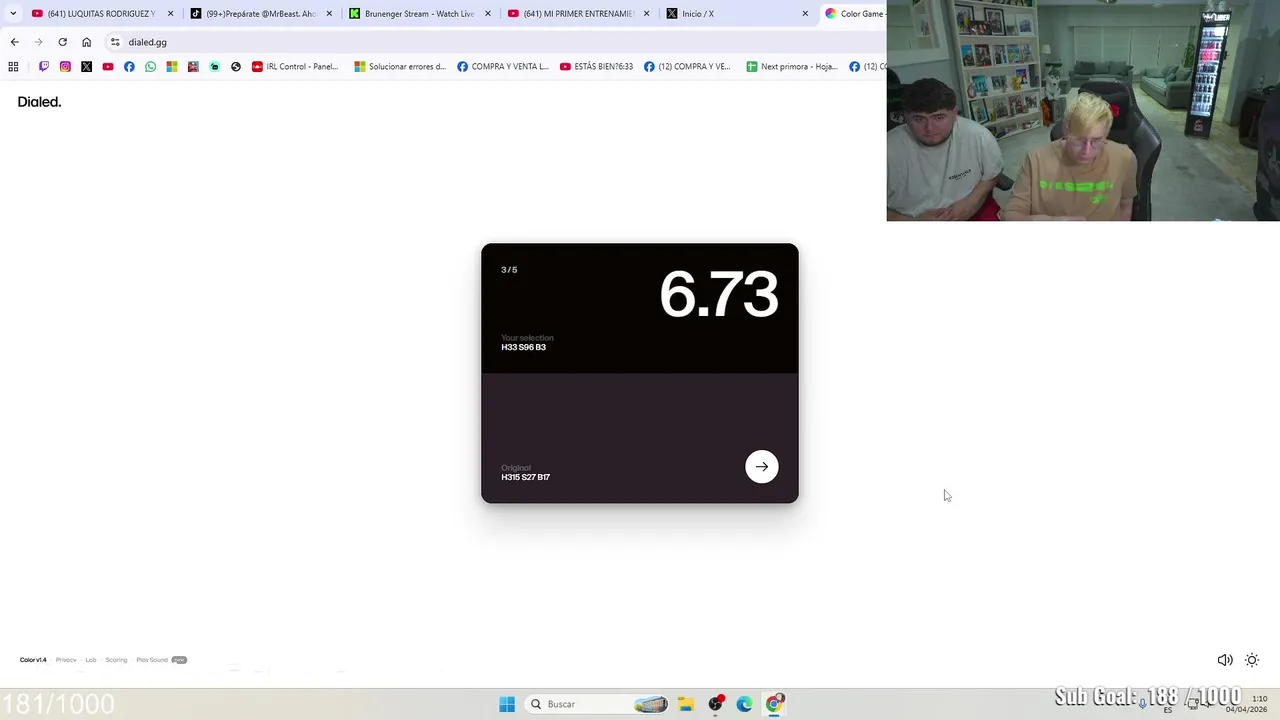Toggle the sound speaker icon
The width and height of the screenshot is (1280, 720).
(x=1224, y=660)
